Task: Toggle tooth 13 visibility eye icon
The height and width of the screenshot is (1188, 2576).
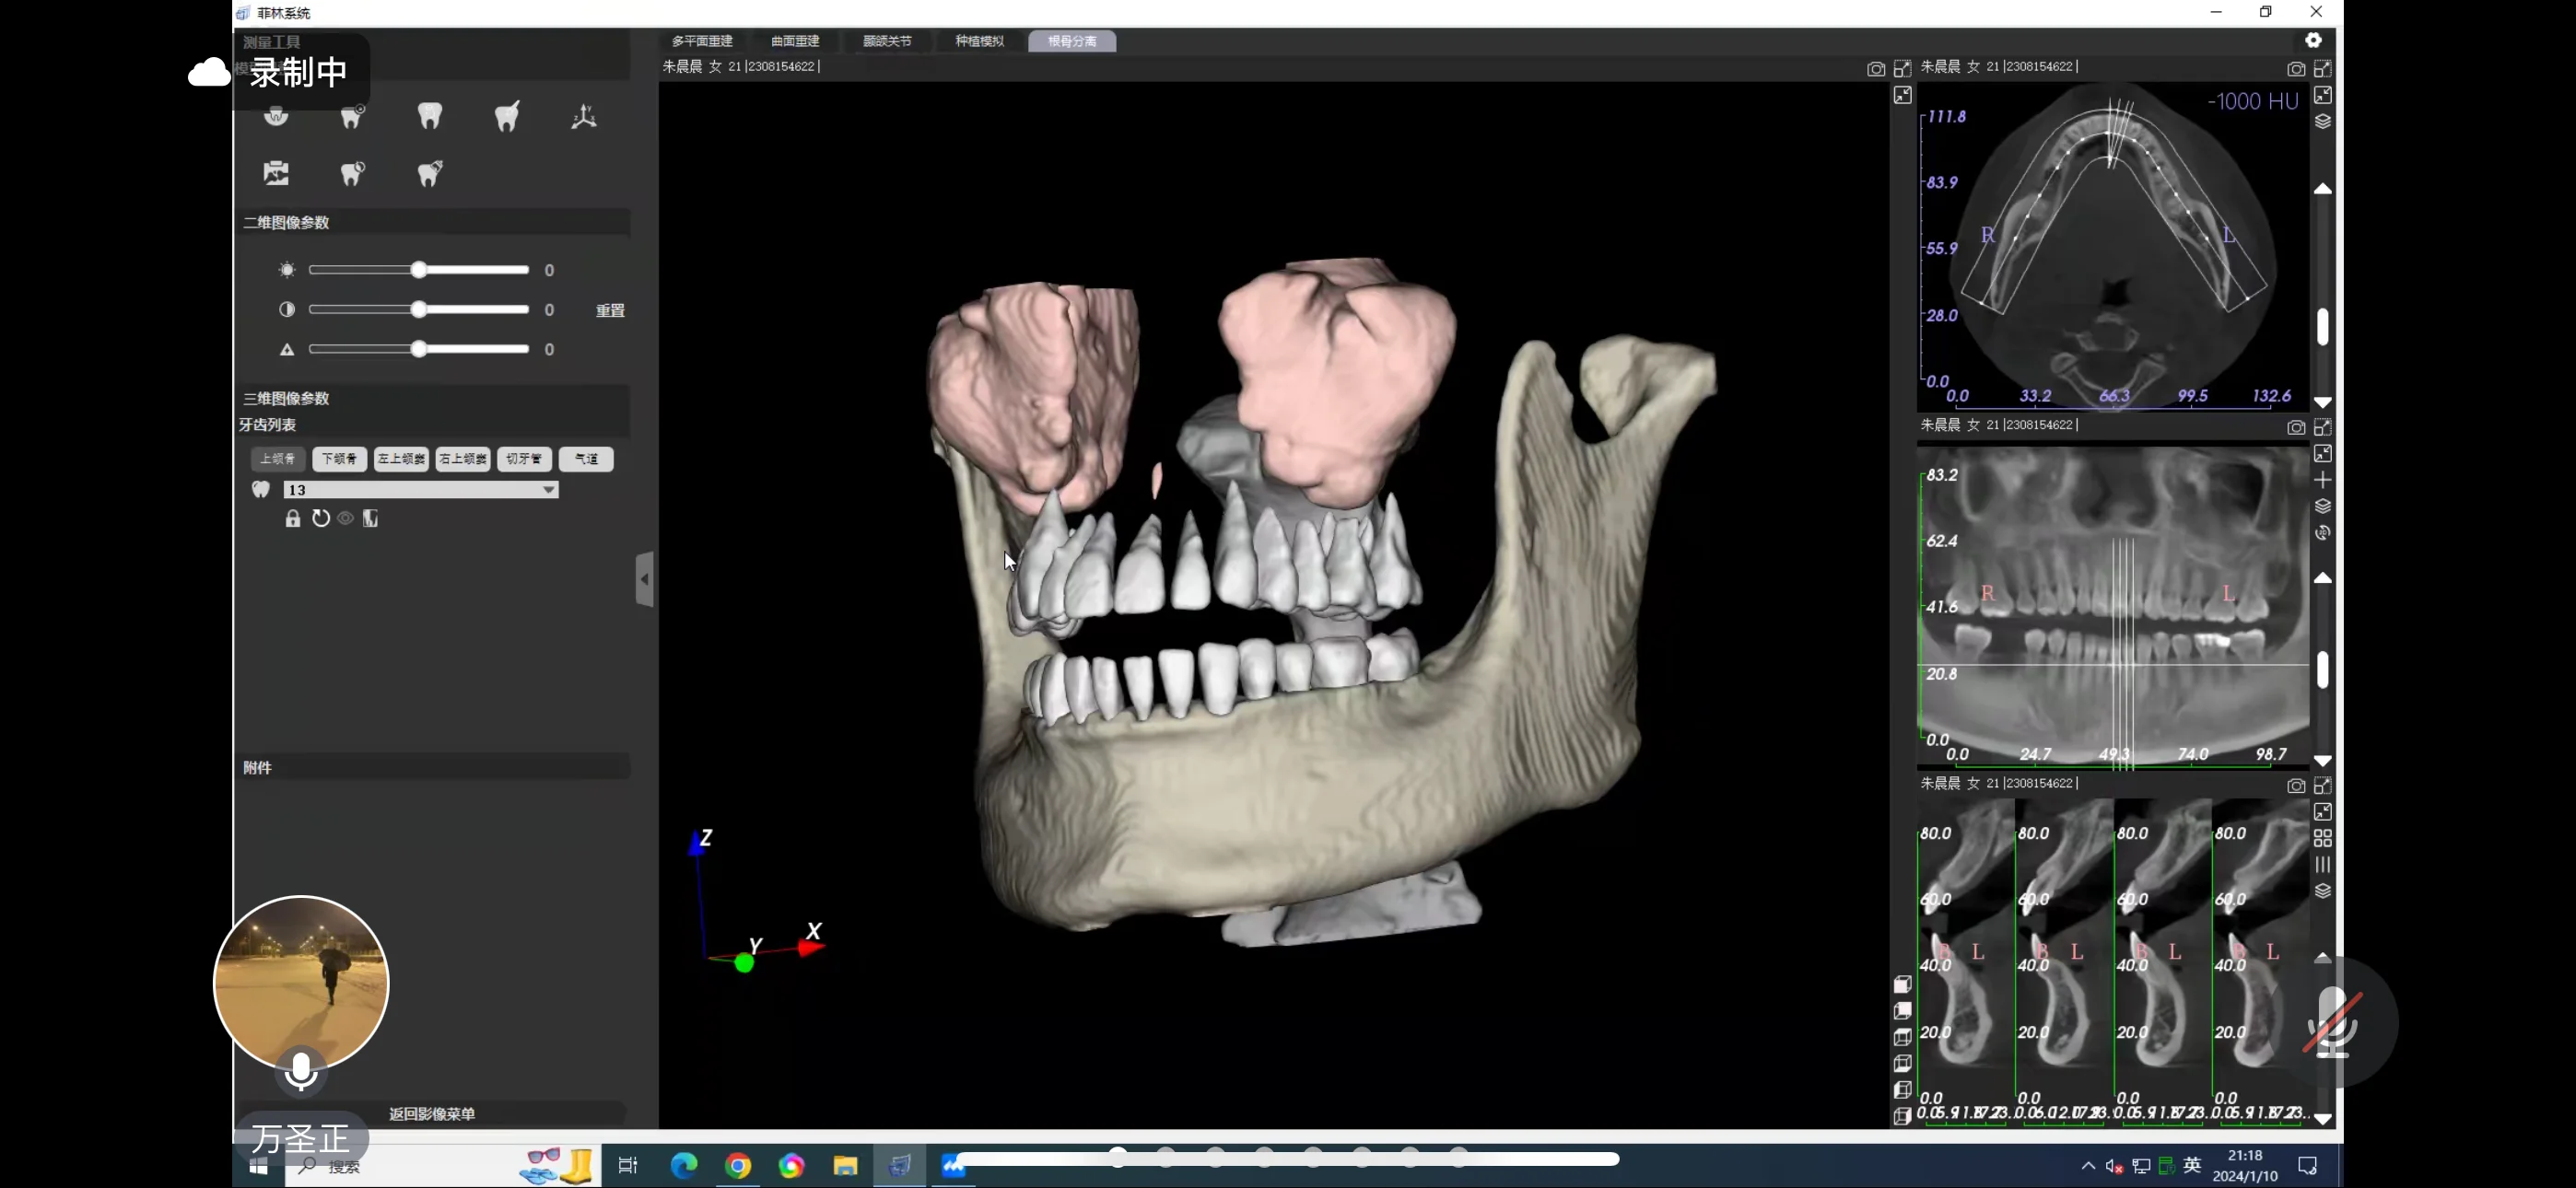Action: [x=345, y=518]
